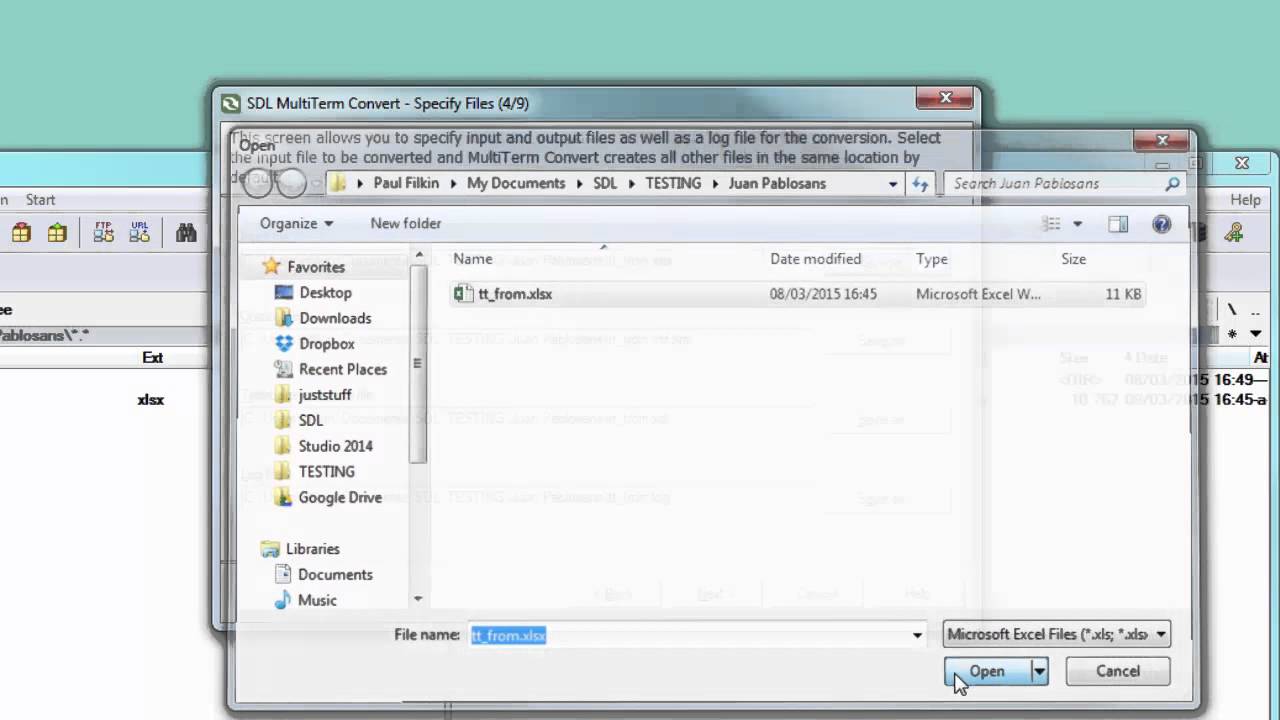Open the Microsoft Excel Files type dropdown
The image size is (1280, 720).
tap(1056, 634)
